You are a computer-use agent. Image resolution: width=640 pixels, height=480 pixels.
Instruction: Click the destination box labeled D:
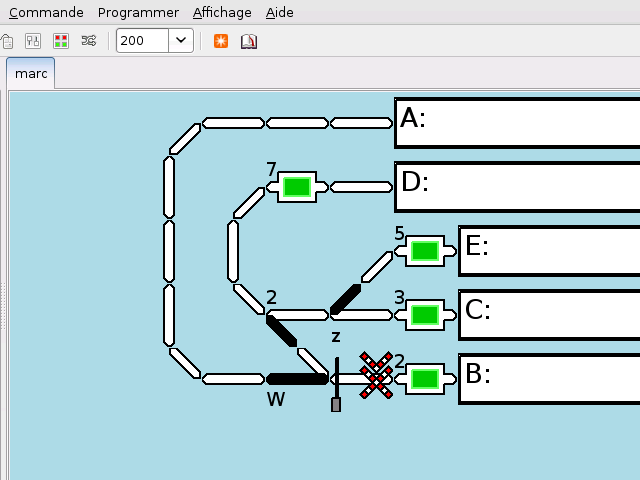pyautogui.click(x=516, y=186)
